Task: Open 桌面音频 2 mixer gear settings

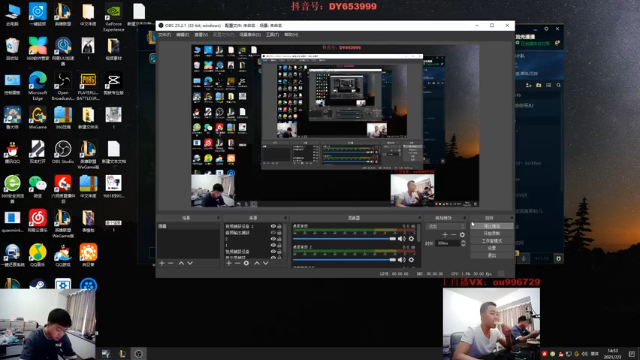Action: tap(411, 260)
